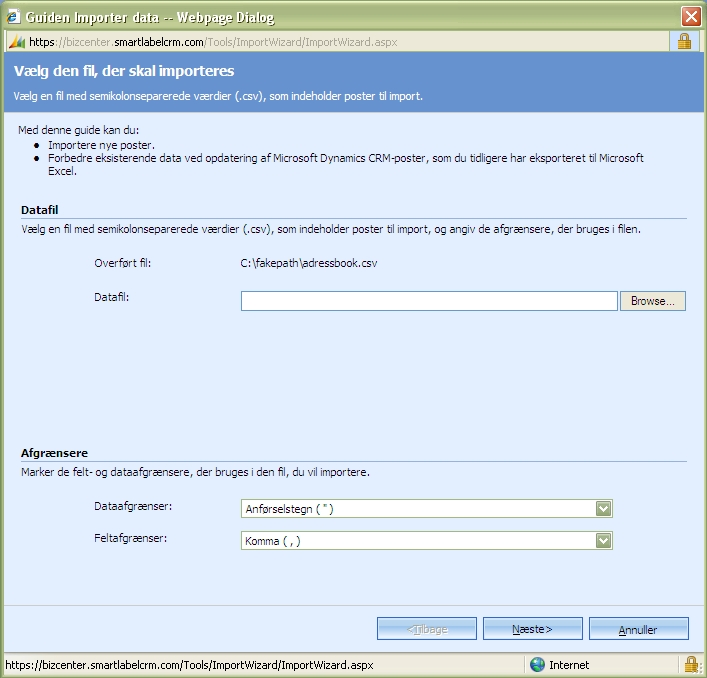This screenshot has width=707, height=678.
Task: Click the Dynamics CRM favicon in address bar
Action: click(17, 42)
